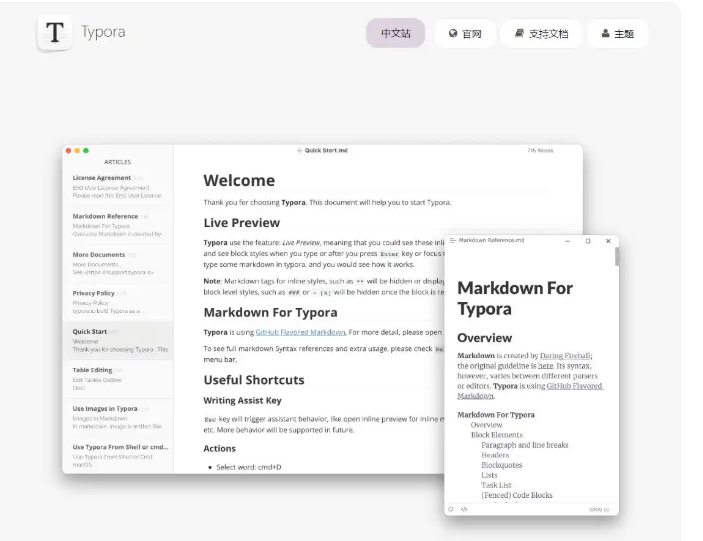Open Privacy Policy in the articles sidebar
The height and width of the screenshot is (541, 703).
[117, 302]
